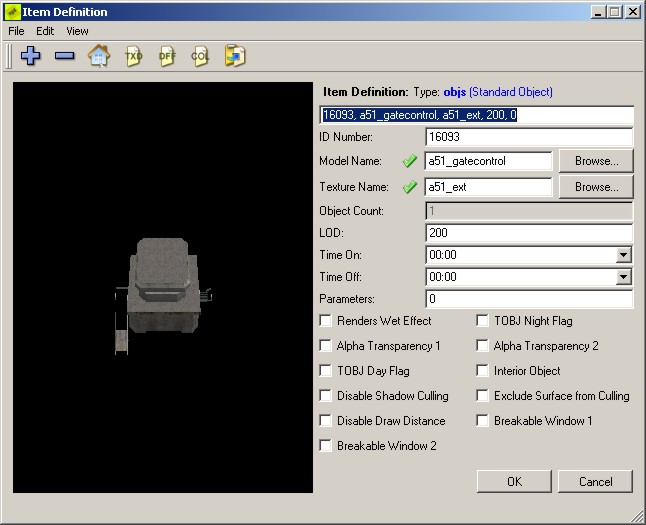
Task: Check Breakable Window 2
Action: (325, 446)
